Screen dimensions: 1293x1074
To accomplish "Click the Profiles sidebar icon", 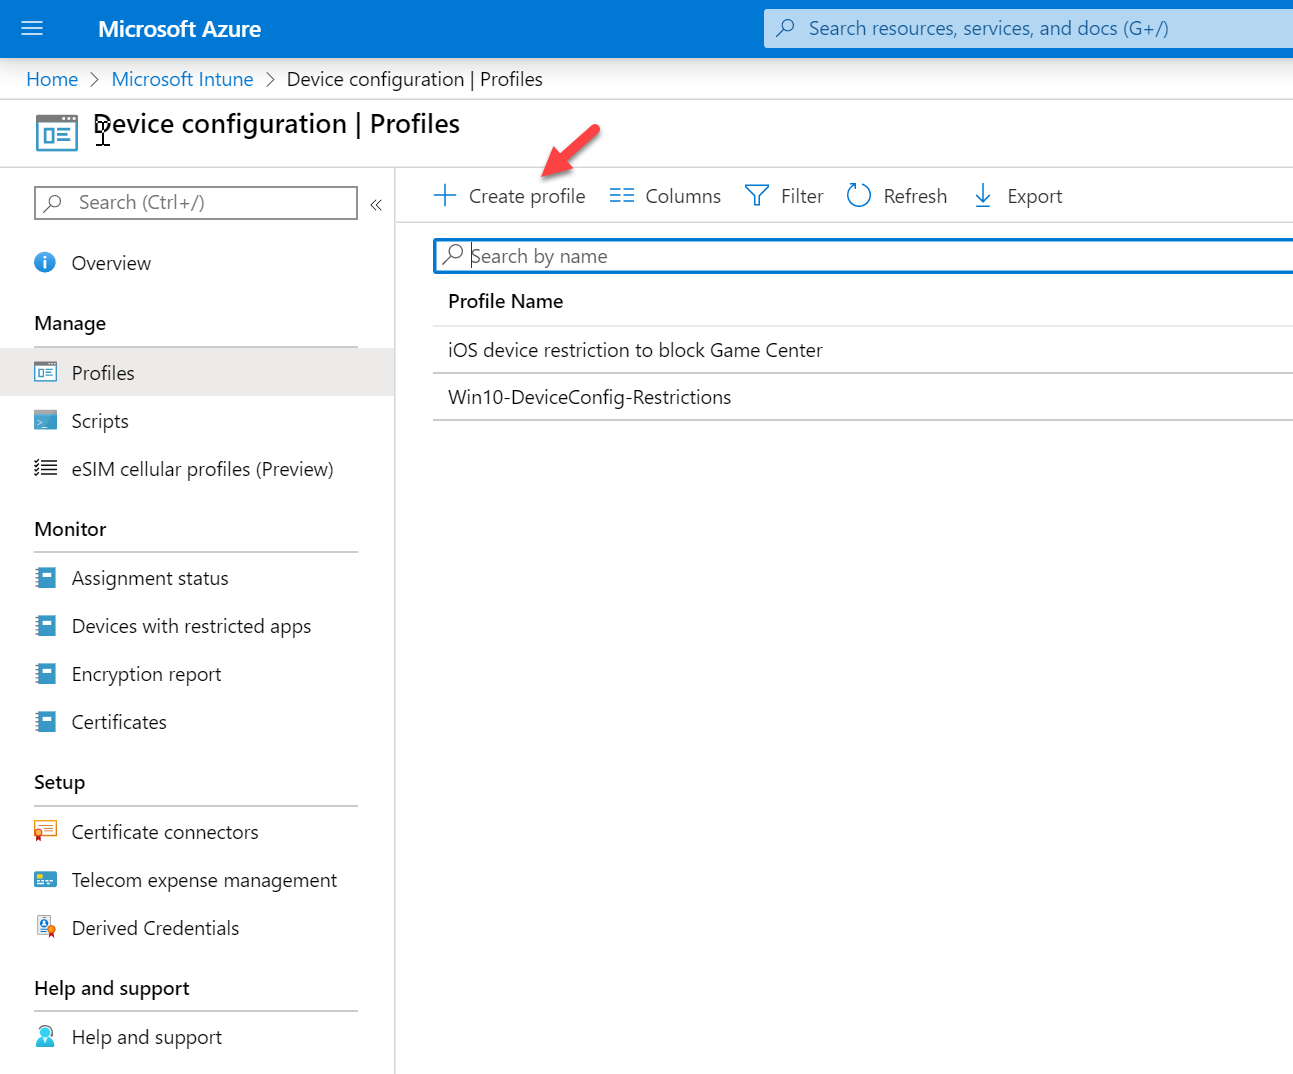I will pos(45,372).
